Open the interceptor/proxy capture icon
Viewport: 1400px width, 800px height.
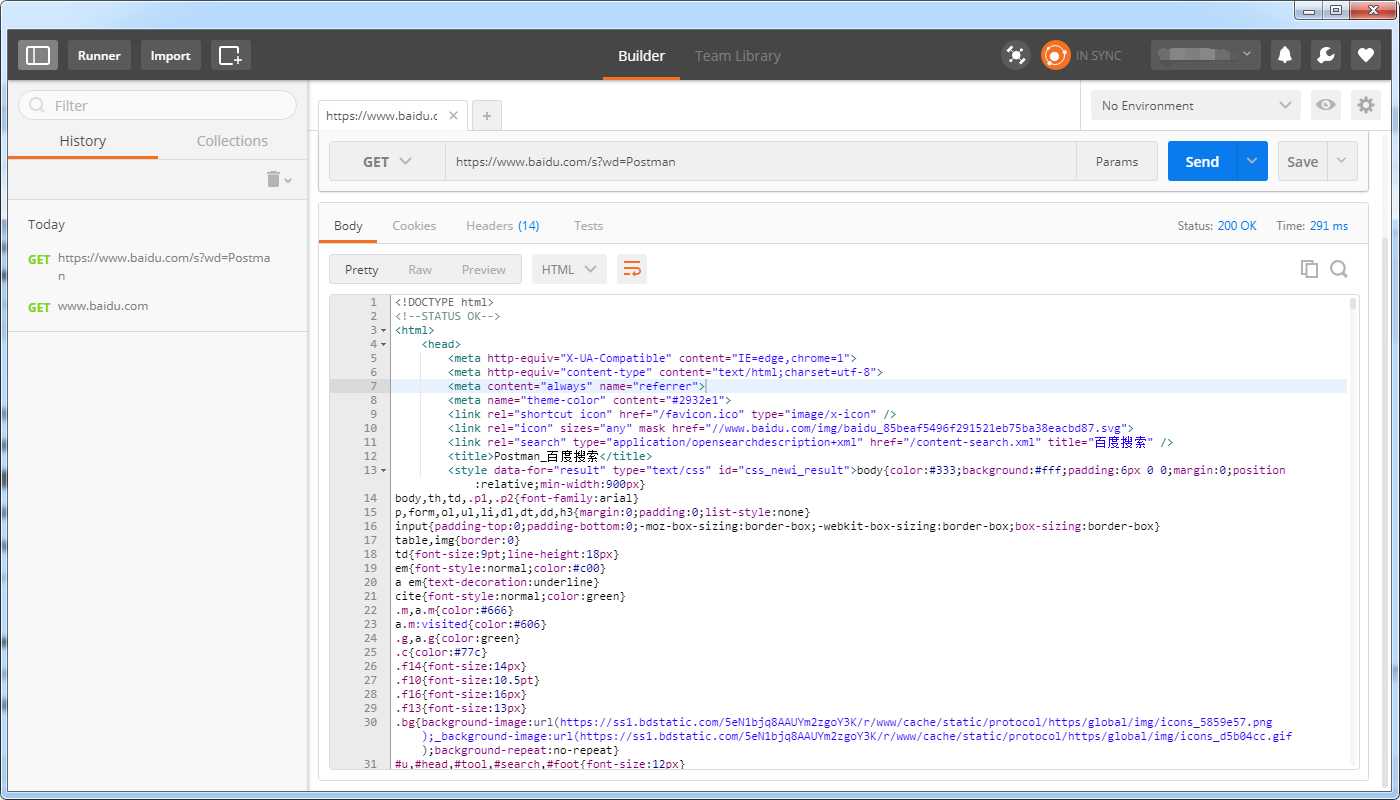[1016, 55]
